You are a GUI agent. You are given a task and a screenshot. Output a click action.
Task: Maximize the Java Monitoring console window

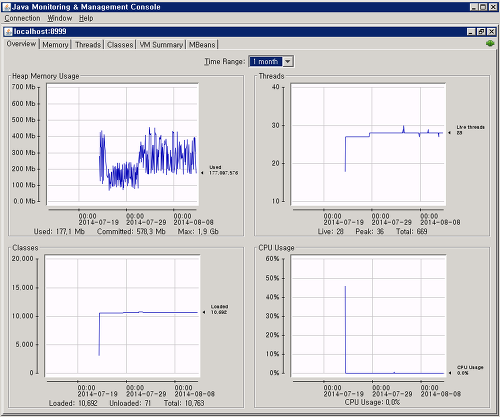click(x=483, y=7)
